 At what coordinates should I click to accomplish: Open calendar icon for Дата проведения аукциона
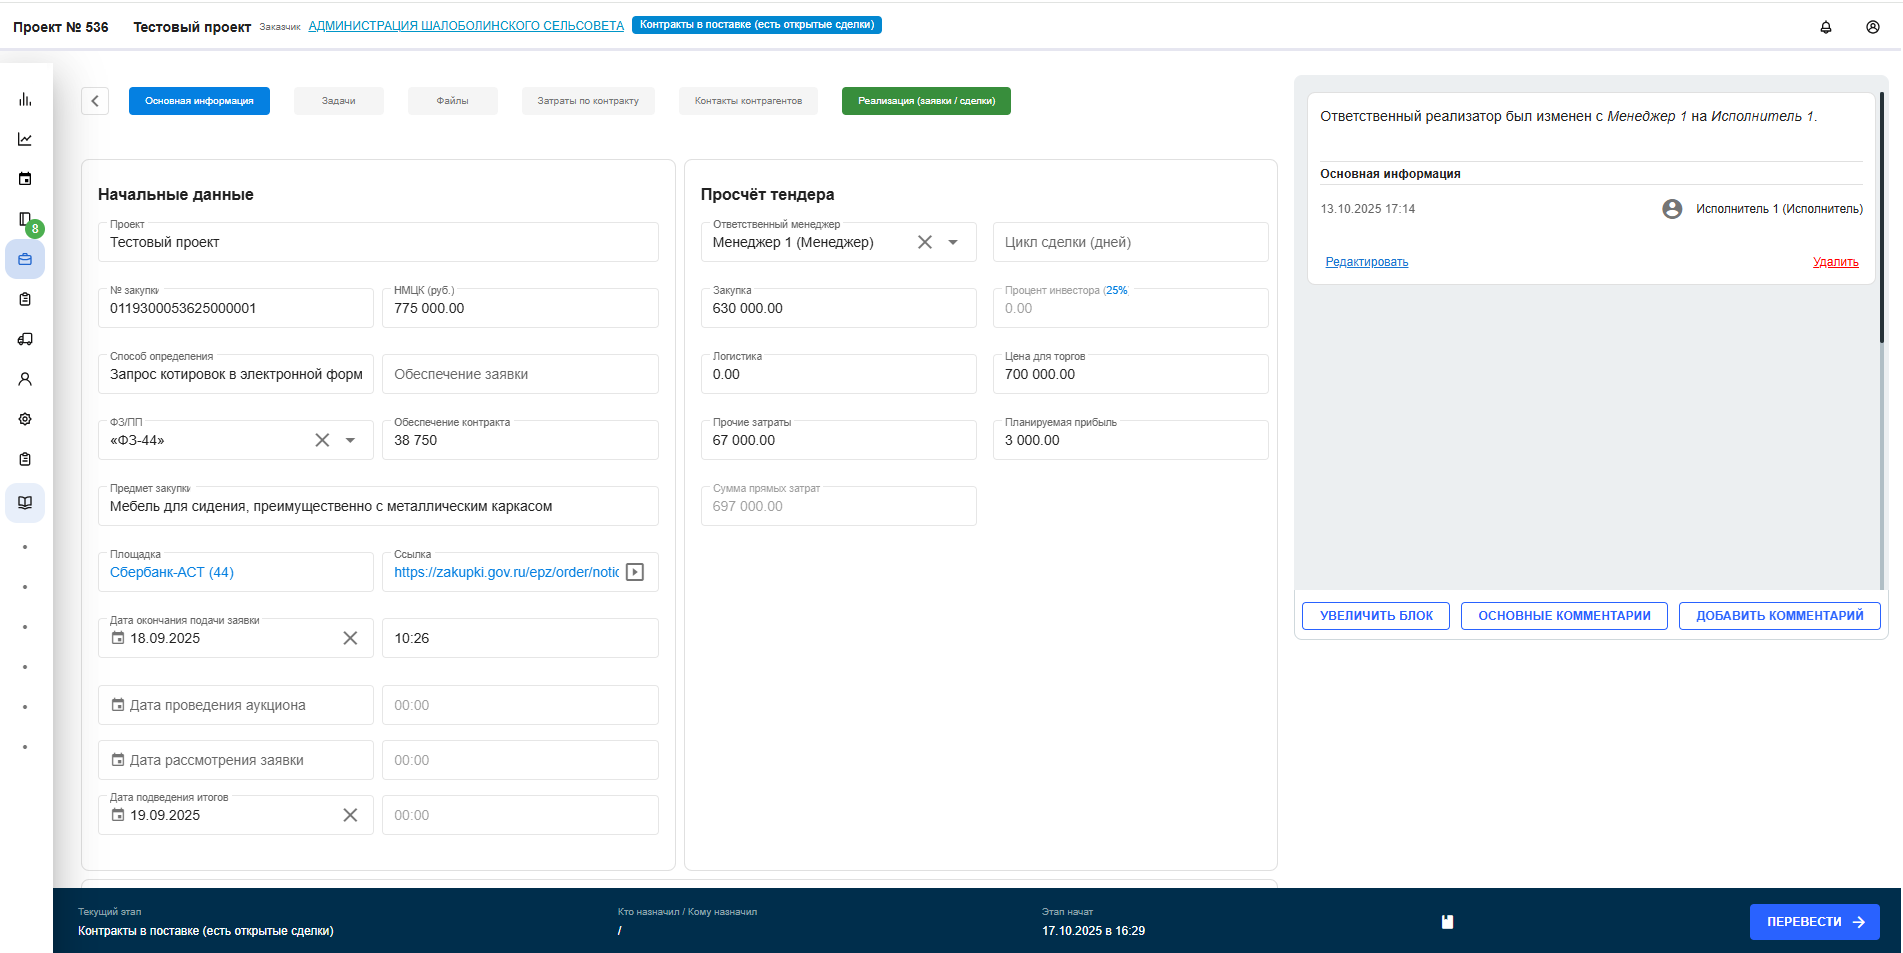click(x=118, y=705)
